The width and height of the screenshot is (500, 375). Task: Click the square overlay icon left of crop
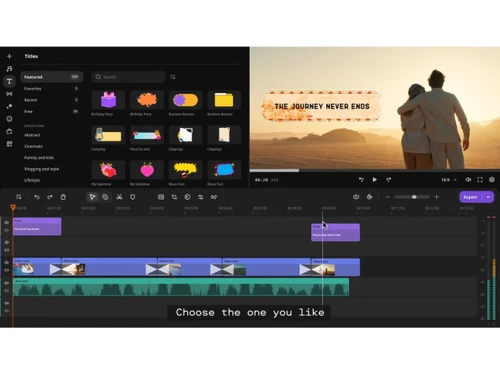(x=161, y=197)
